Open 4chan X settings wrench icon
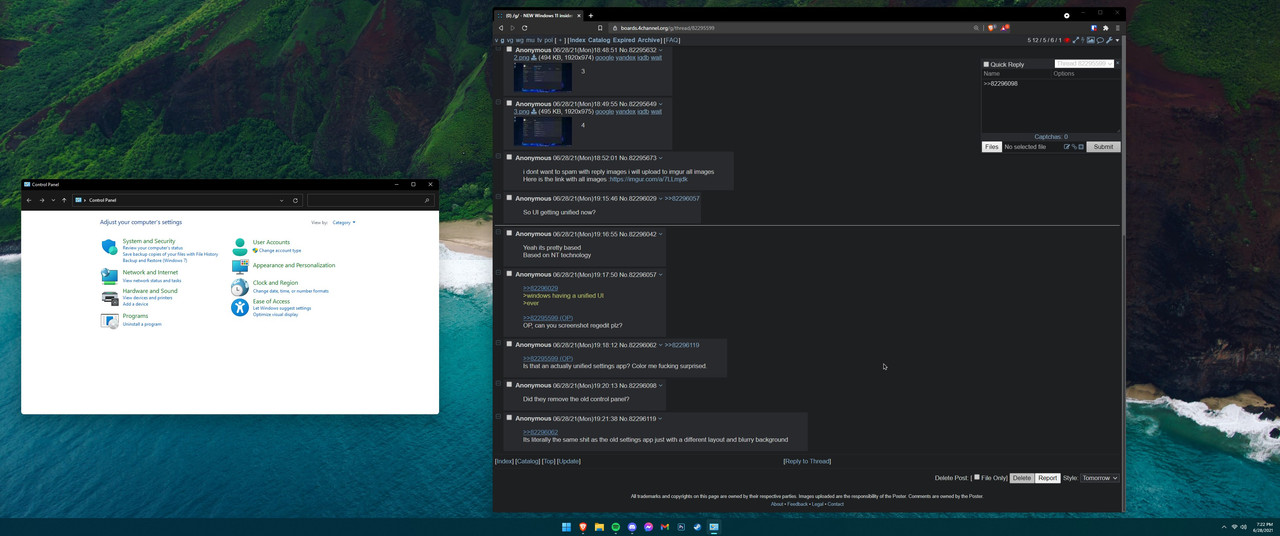The height and width of the screenshot is (536, 1280). point(1110,40)
